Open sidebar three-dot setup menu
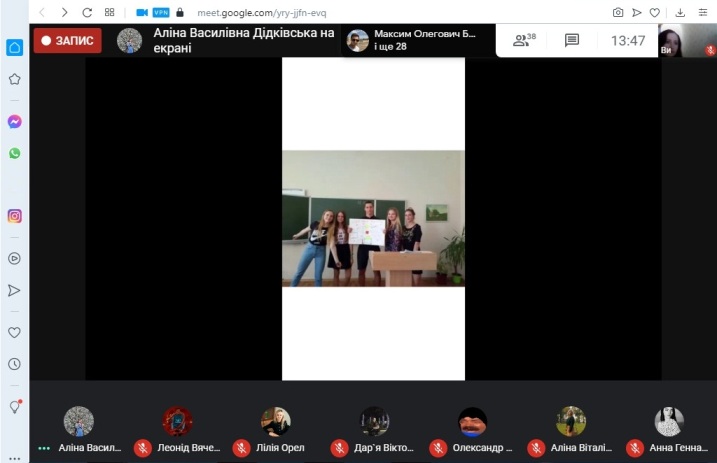The height and width of the screenshot is (463, 717). click(x=15, y=458)
